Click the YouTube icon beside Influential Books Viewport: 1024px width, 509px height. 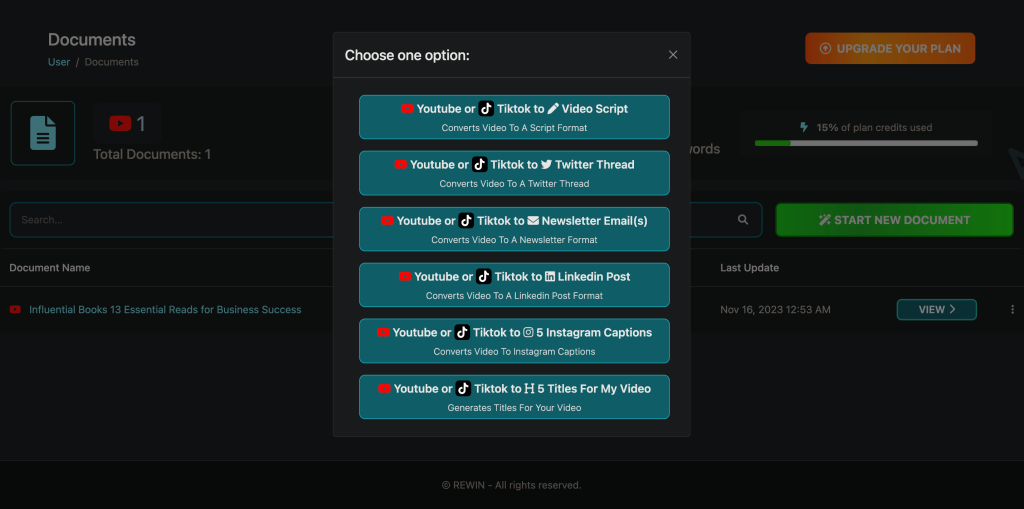tap(15, 310)
